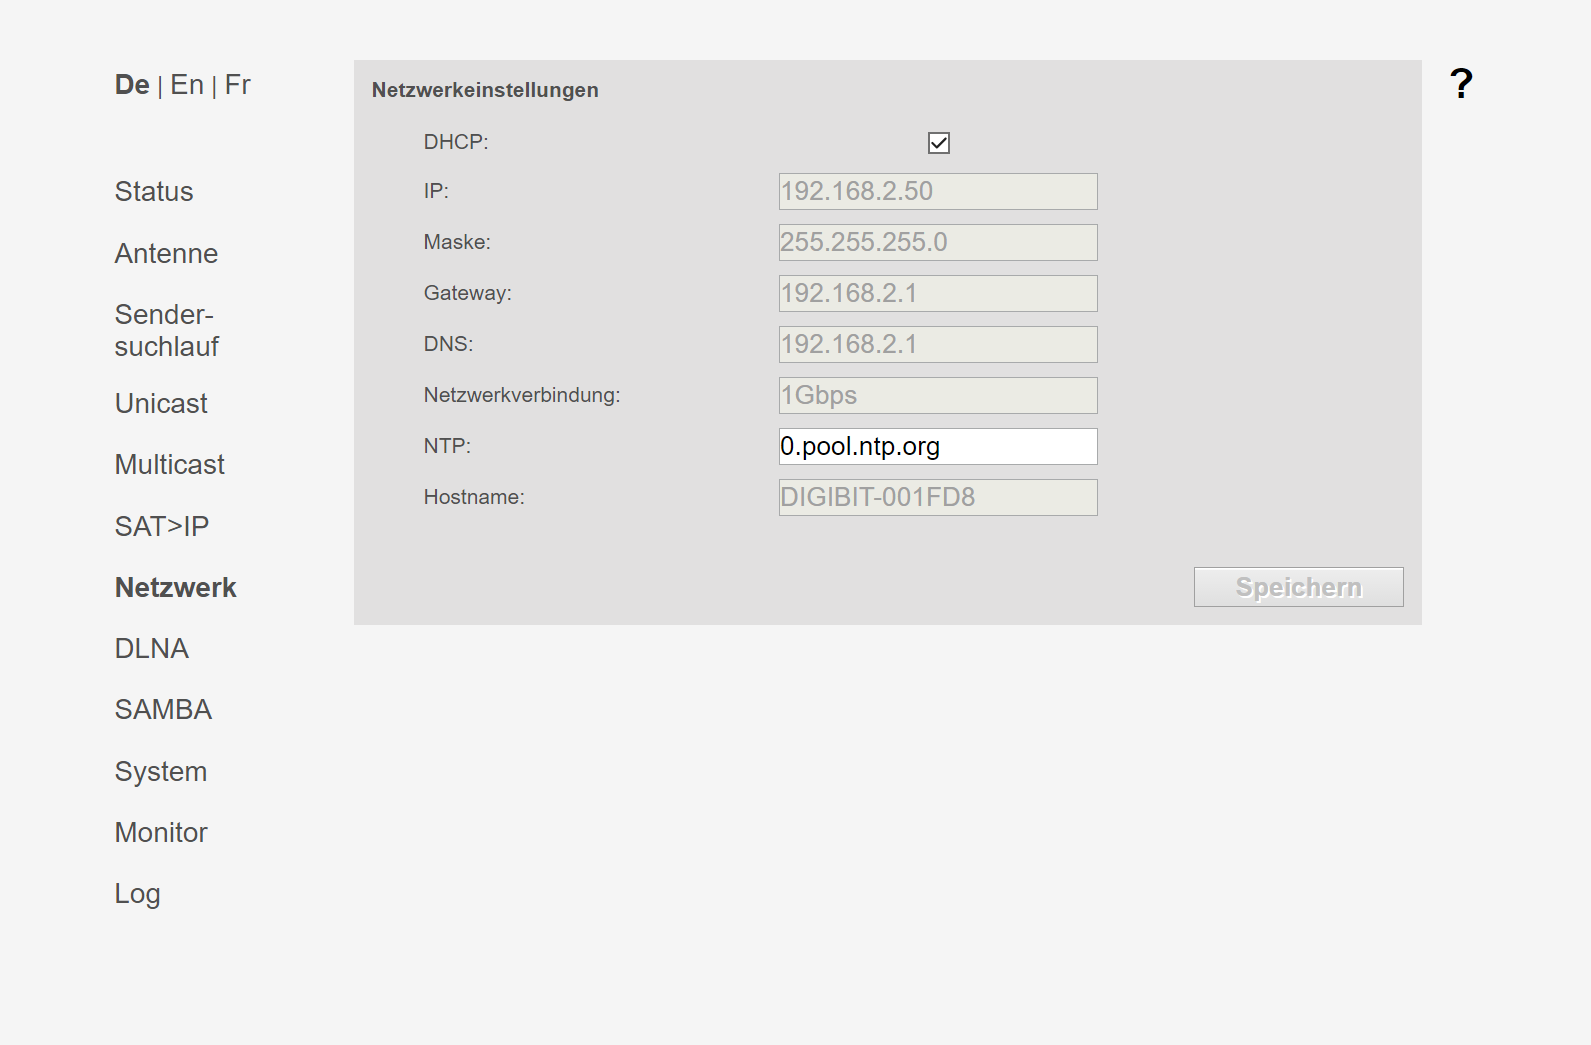Open the Antenne page
The width and height of the screenshot is (1591, 1045).
[166, 254]
